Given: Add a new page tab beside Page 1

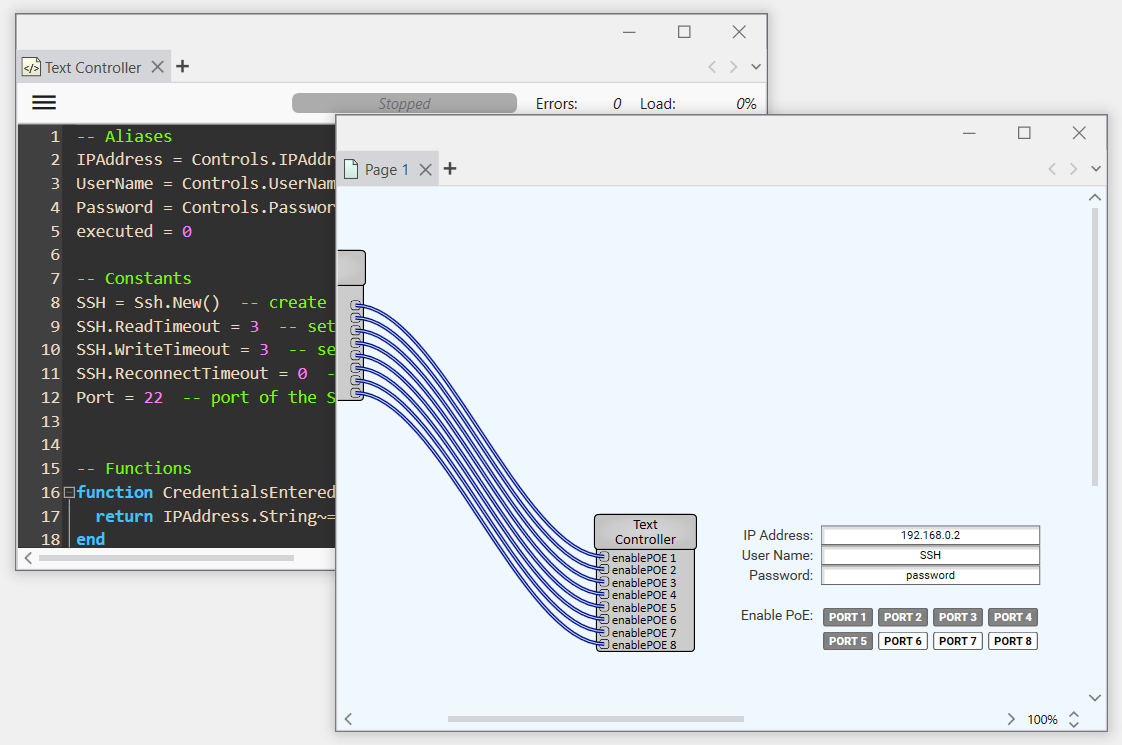Looking at the screenshot, I should click(x=449, y=169).
